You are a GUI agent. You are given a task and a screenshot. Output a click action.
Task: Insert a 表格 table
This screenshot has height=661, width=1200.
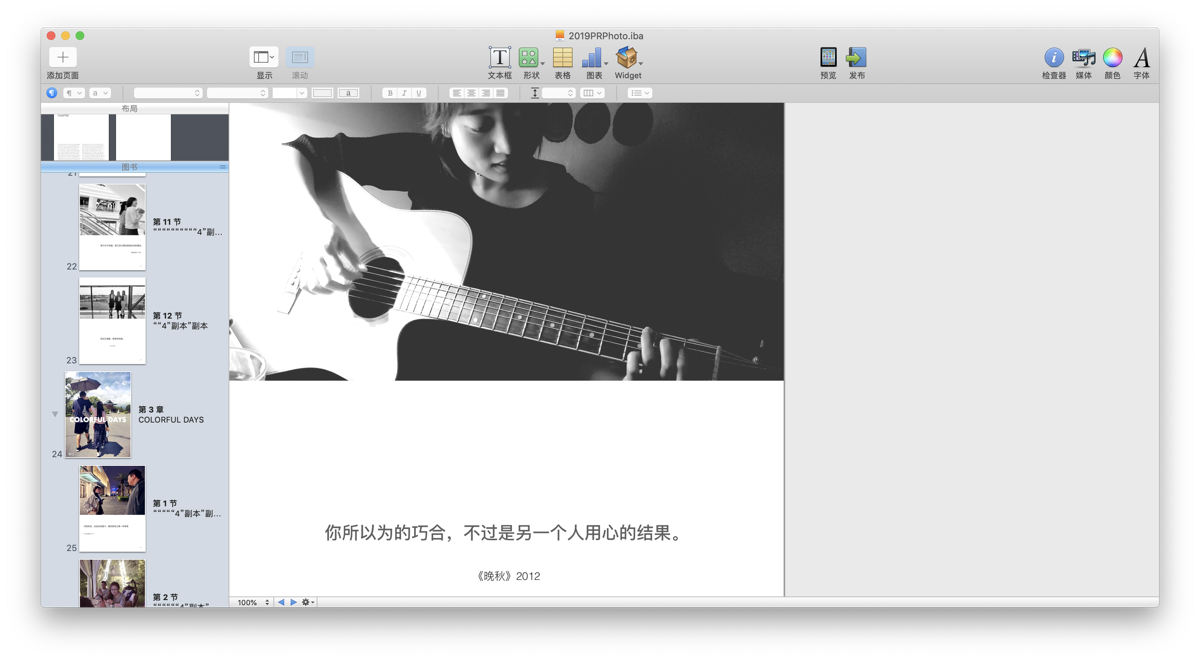coord(562,58)
